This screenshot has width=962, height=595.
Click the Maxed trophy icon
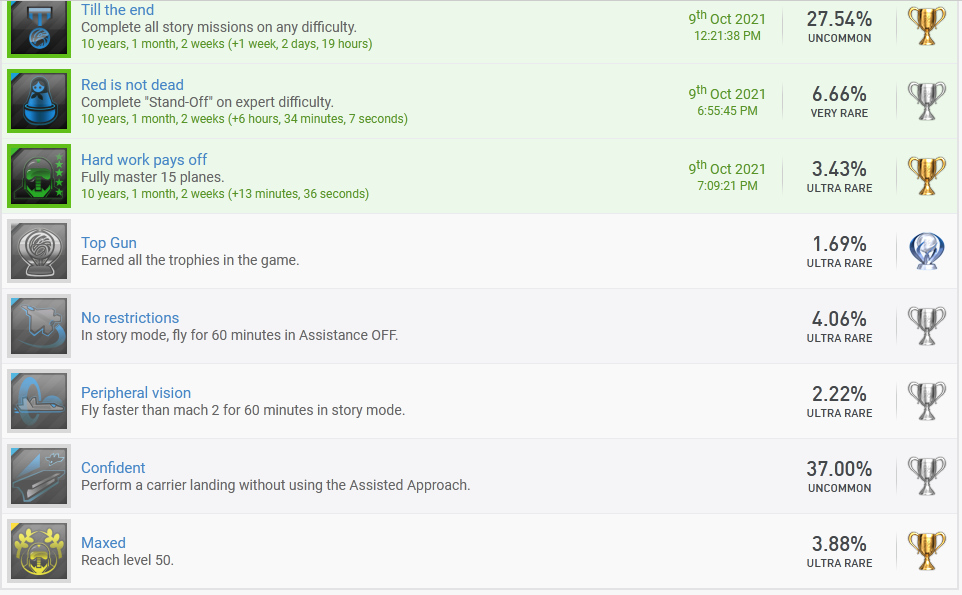coord(40,551)
